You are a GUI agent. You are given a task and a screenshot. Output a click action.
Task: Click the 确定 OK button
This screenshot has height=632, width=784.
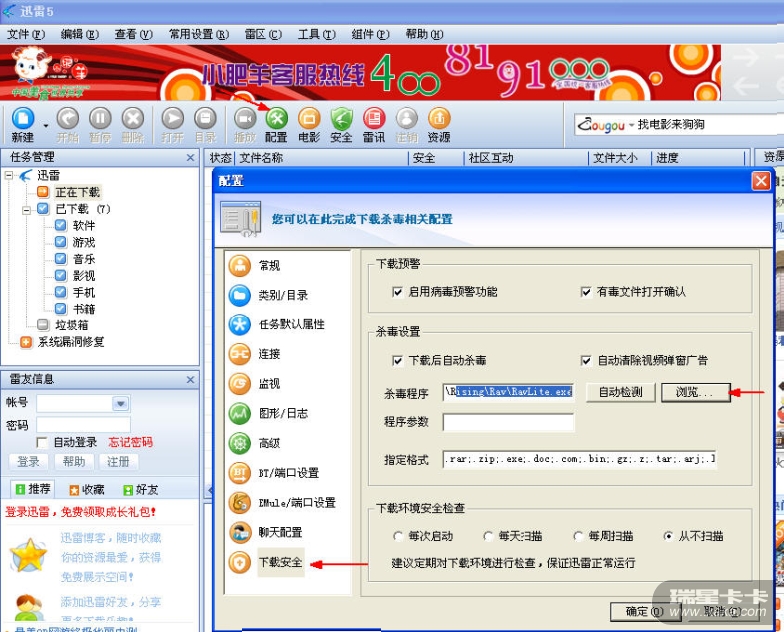pyautogui.click(x=644, y=612)
